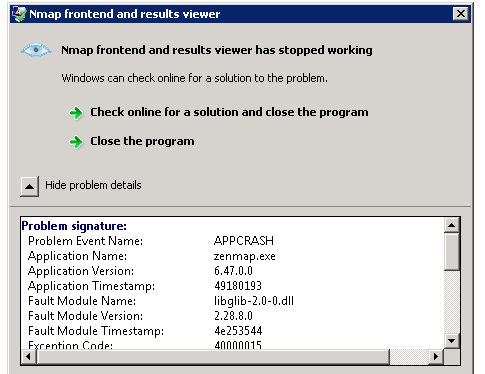Close the crash dialog window
This screenshot has height=374, width=485.
click(x=461, y=14)
